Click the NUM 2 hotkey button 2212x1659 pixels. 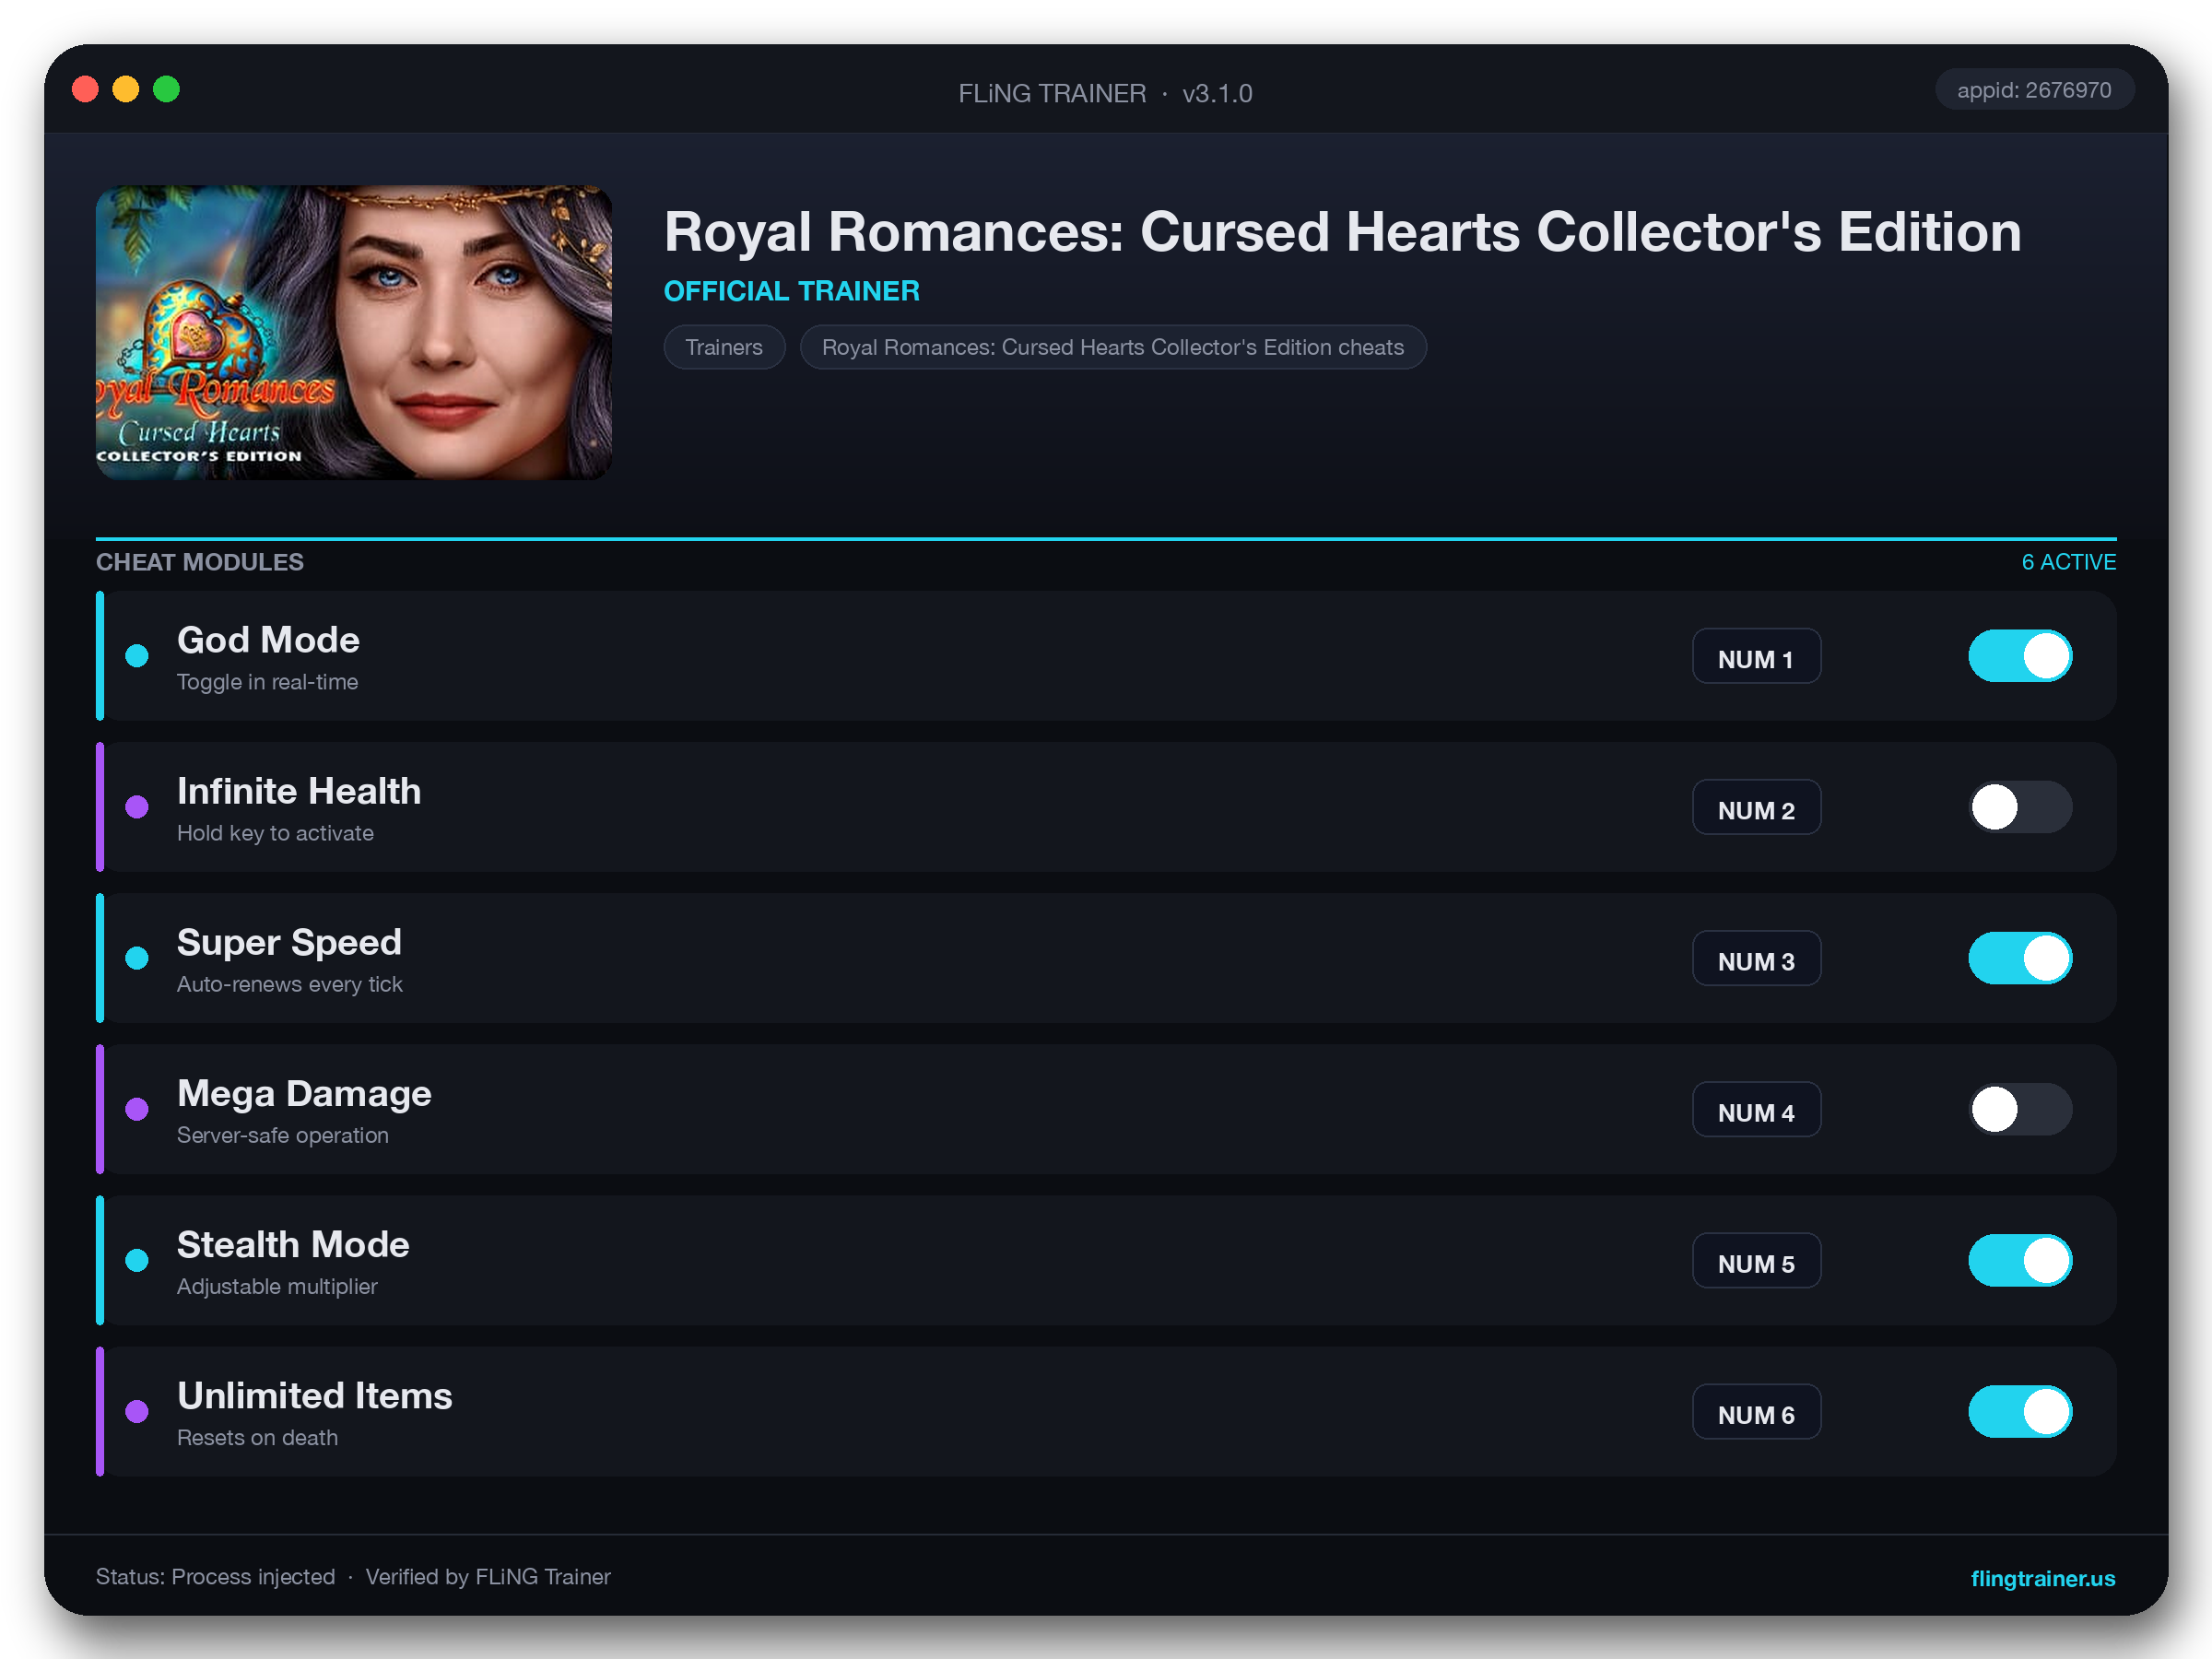pyautogui.click(x=1756, y=807)
